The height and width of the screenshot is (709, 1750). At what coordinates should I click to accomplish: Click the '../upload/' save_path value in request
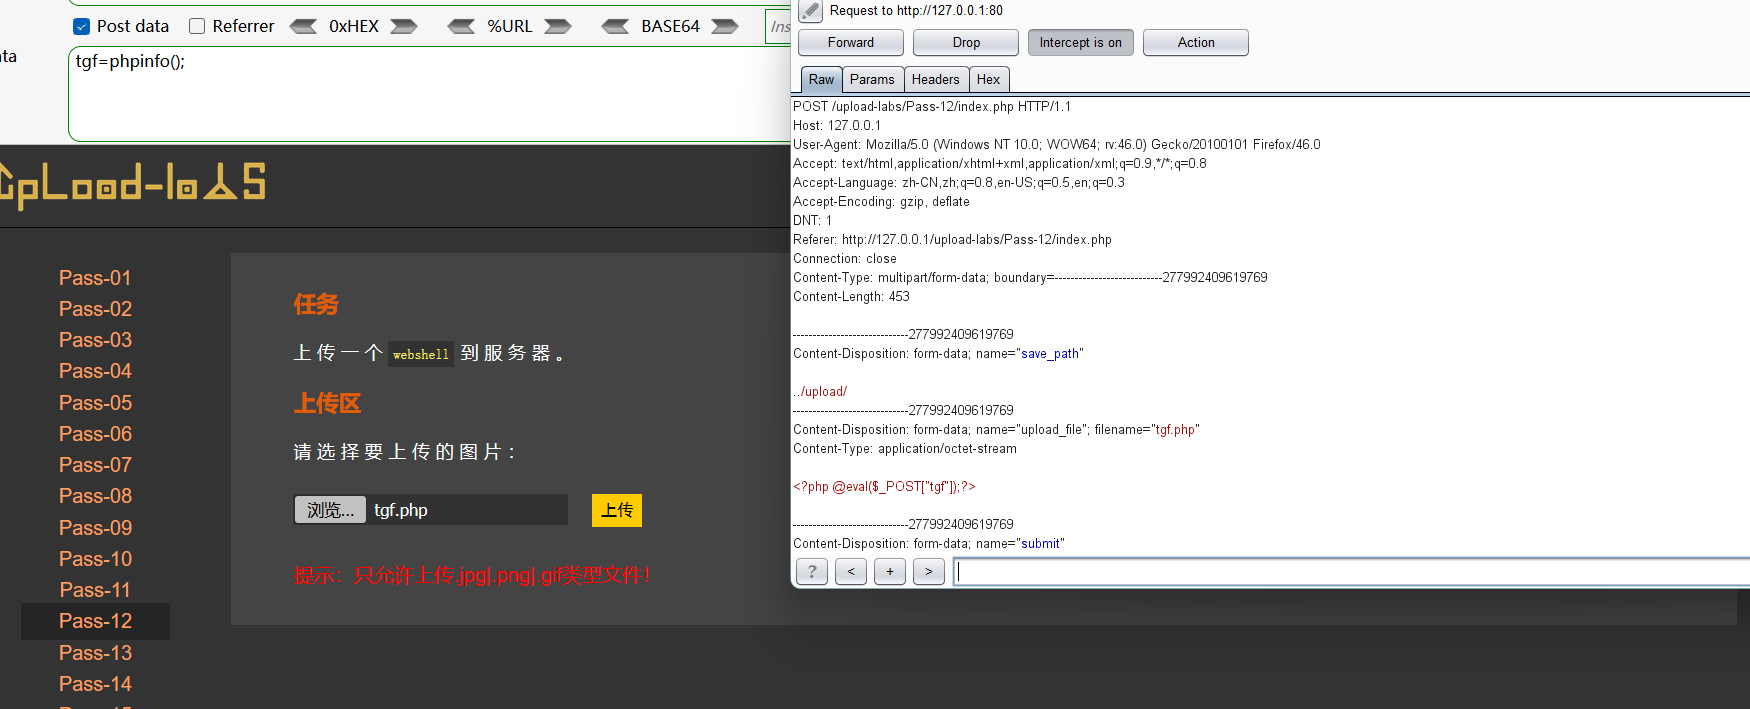point(820,391)
